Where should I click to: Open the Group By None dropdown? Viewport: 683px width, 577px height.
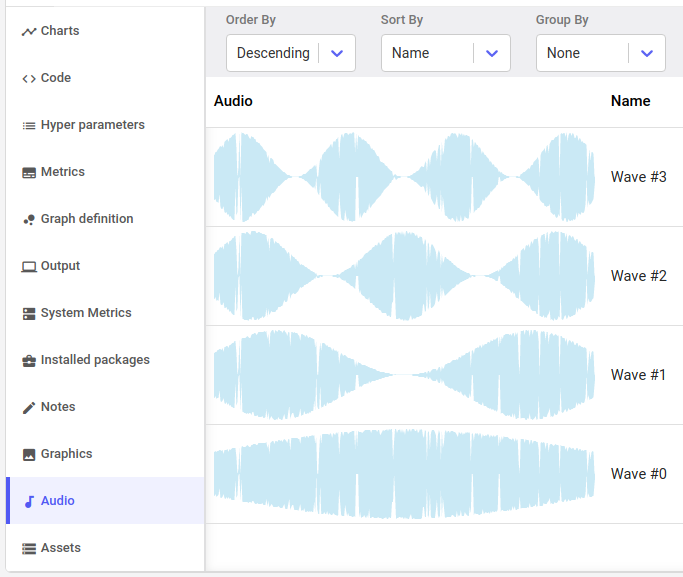(601, 53)
